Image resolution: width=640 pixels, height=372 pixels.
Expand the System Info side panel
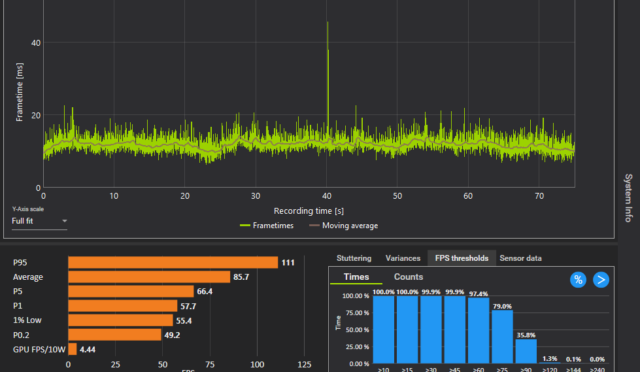(x=628, y=198)
